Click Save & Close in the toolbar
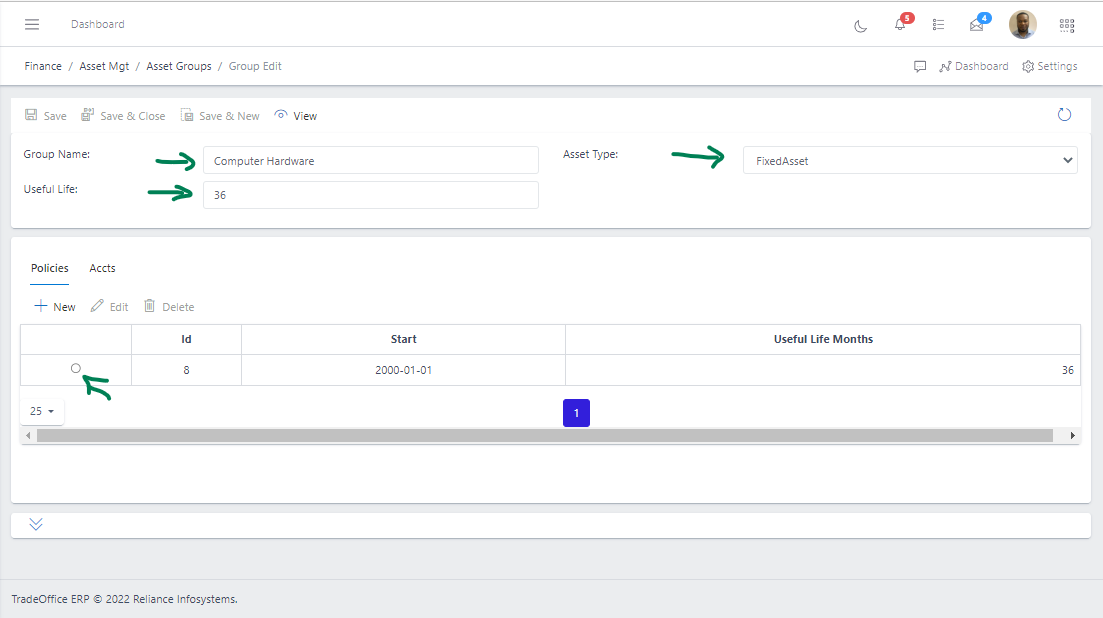Viewport: 1103px width, 618px height. click(123, 115)
